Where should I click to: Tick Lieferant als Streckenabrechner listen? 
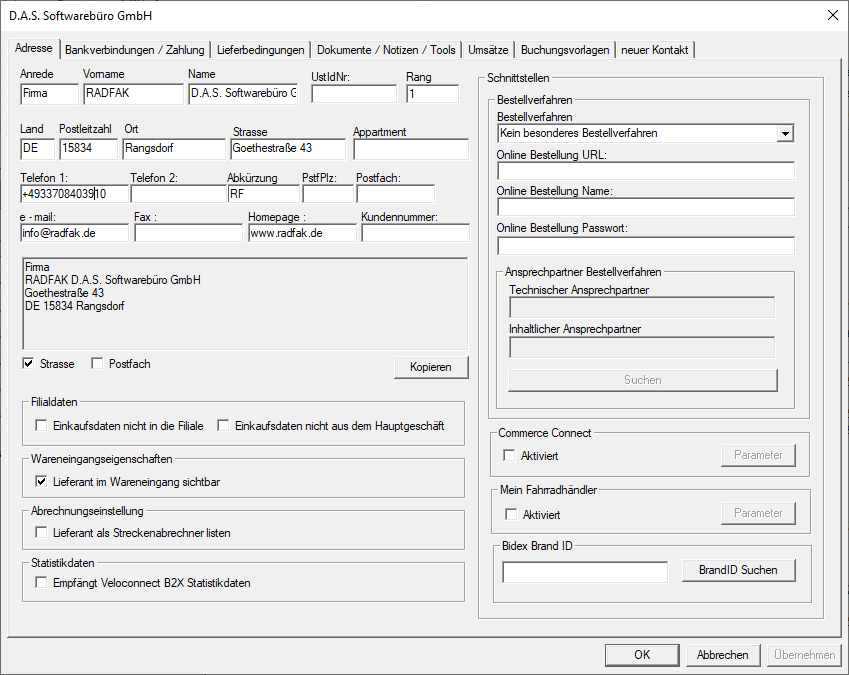pos(41,533)
